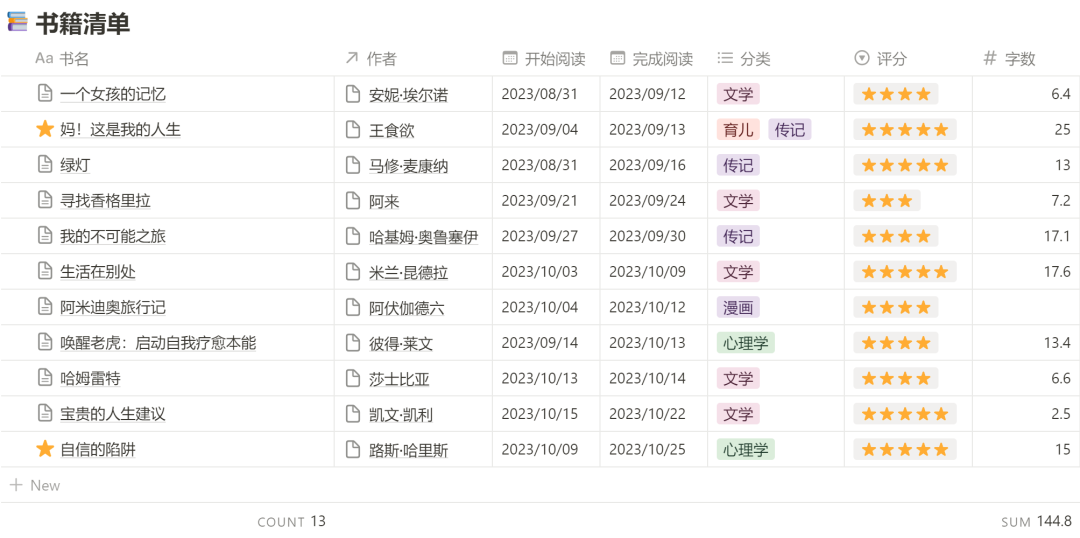
Task: Click start date 2023/09/04
Action: [540, 130]
